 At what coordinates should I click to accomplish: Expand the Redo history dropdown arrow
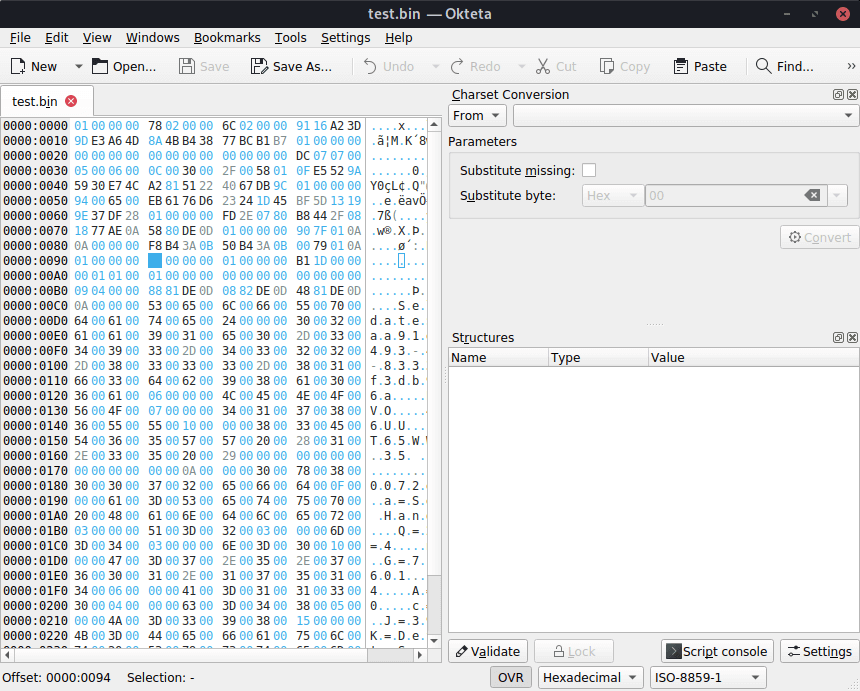pos(522,66)
